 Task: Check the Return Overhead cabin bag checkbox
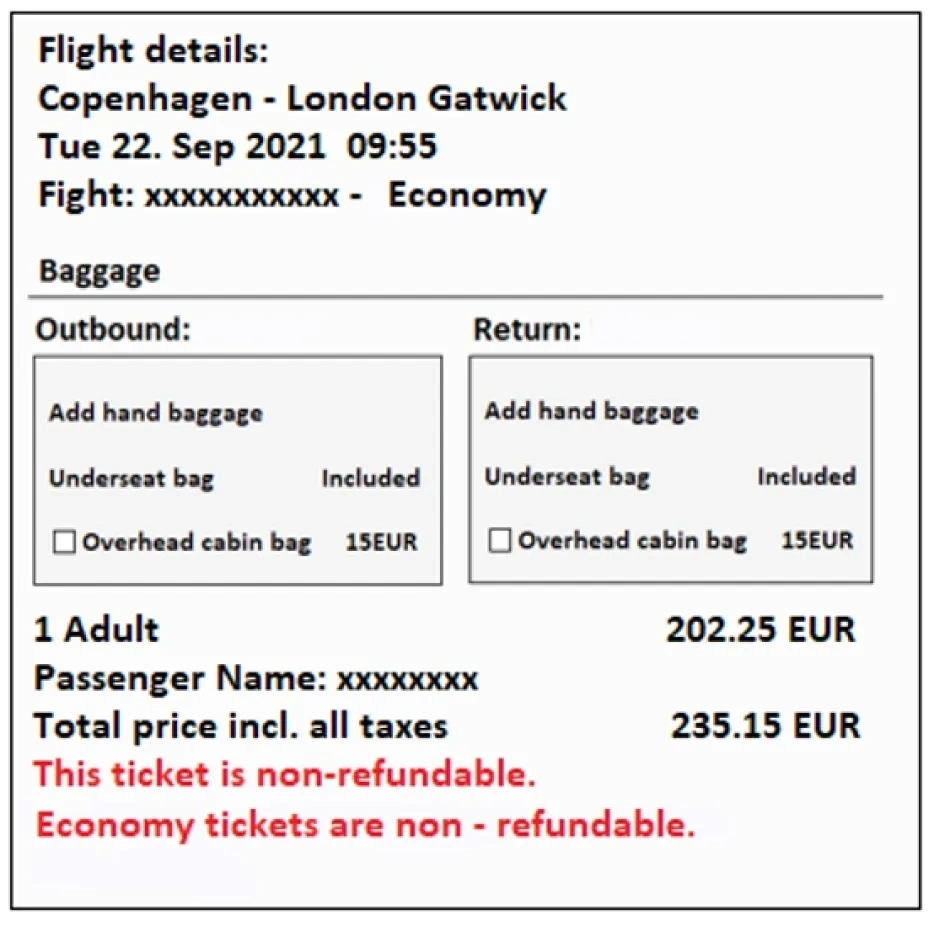click(x=500, y=542)
